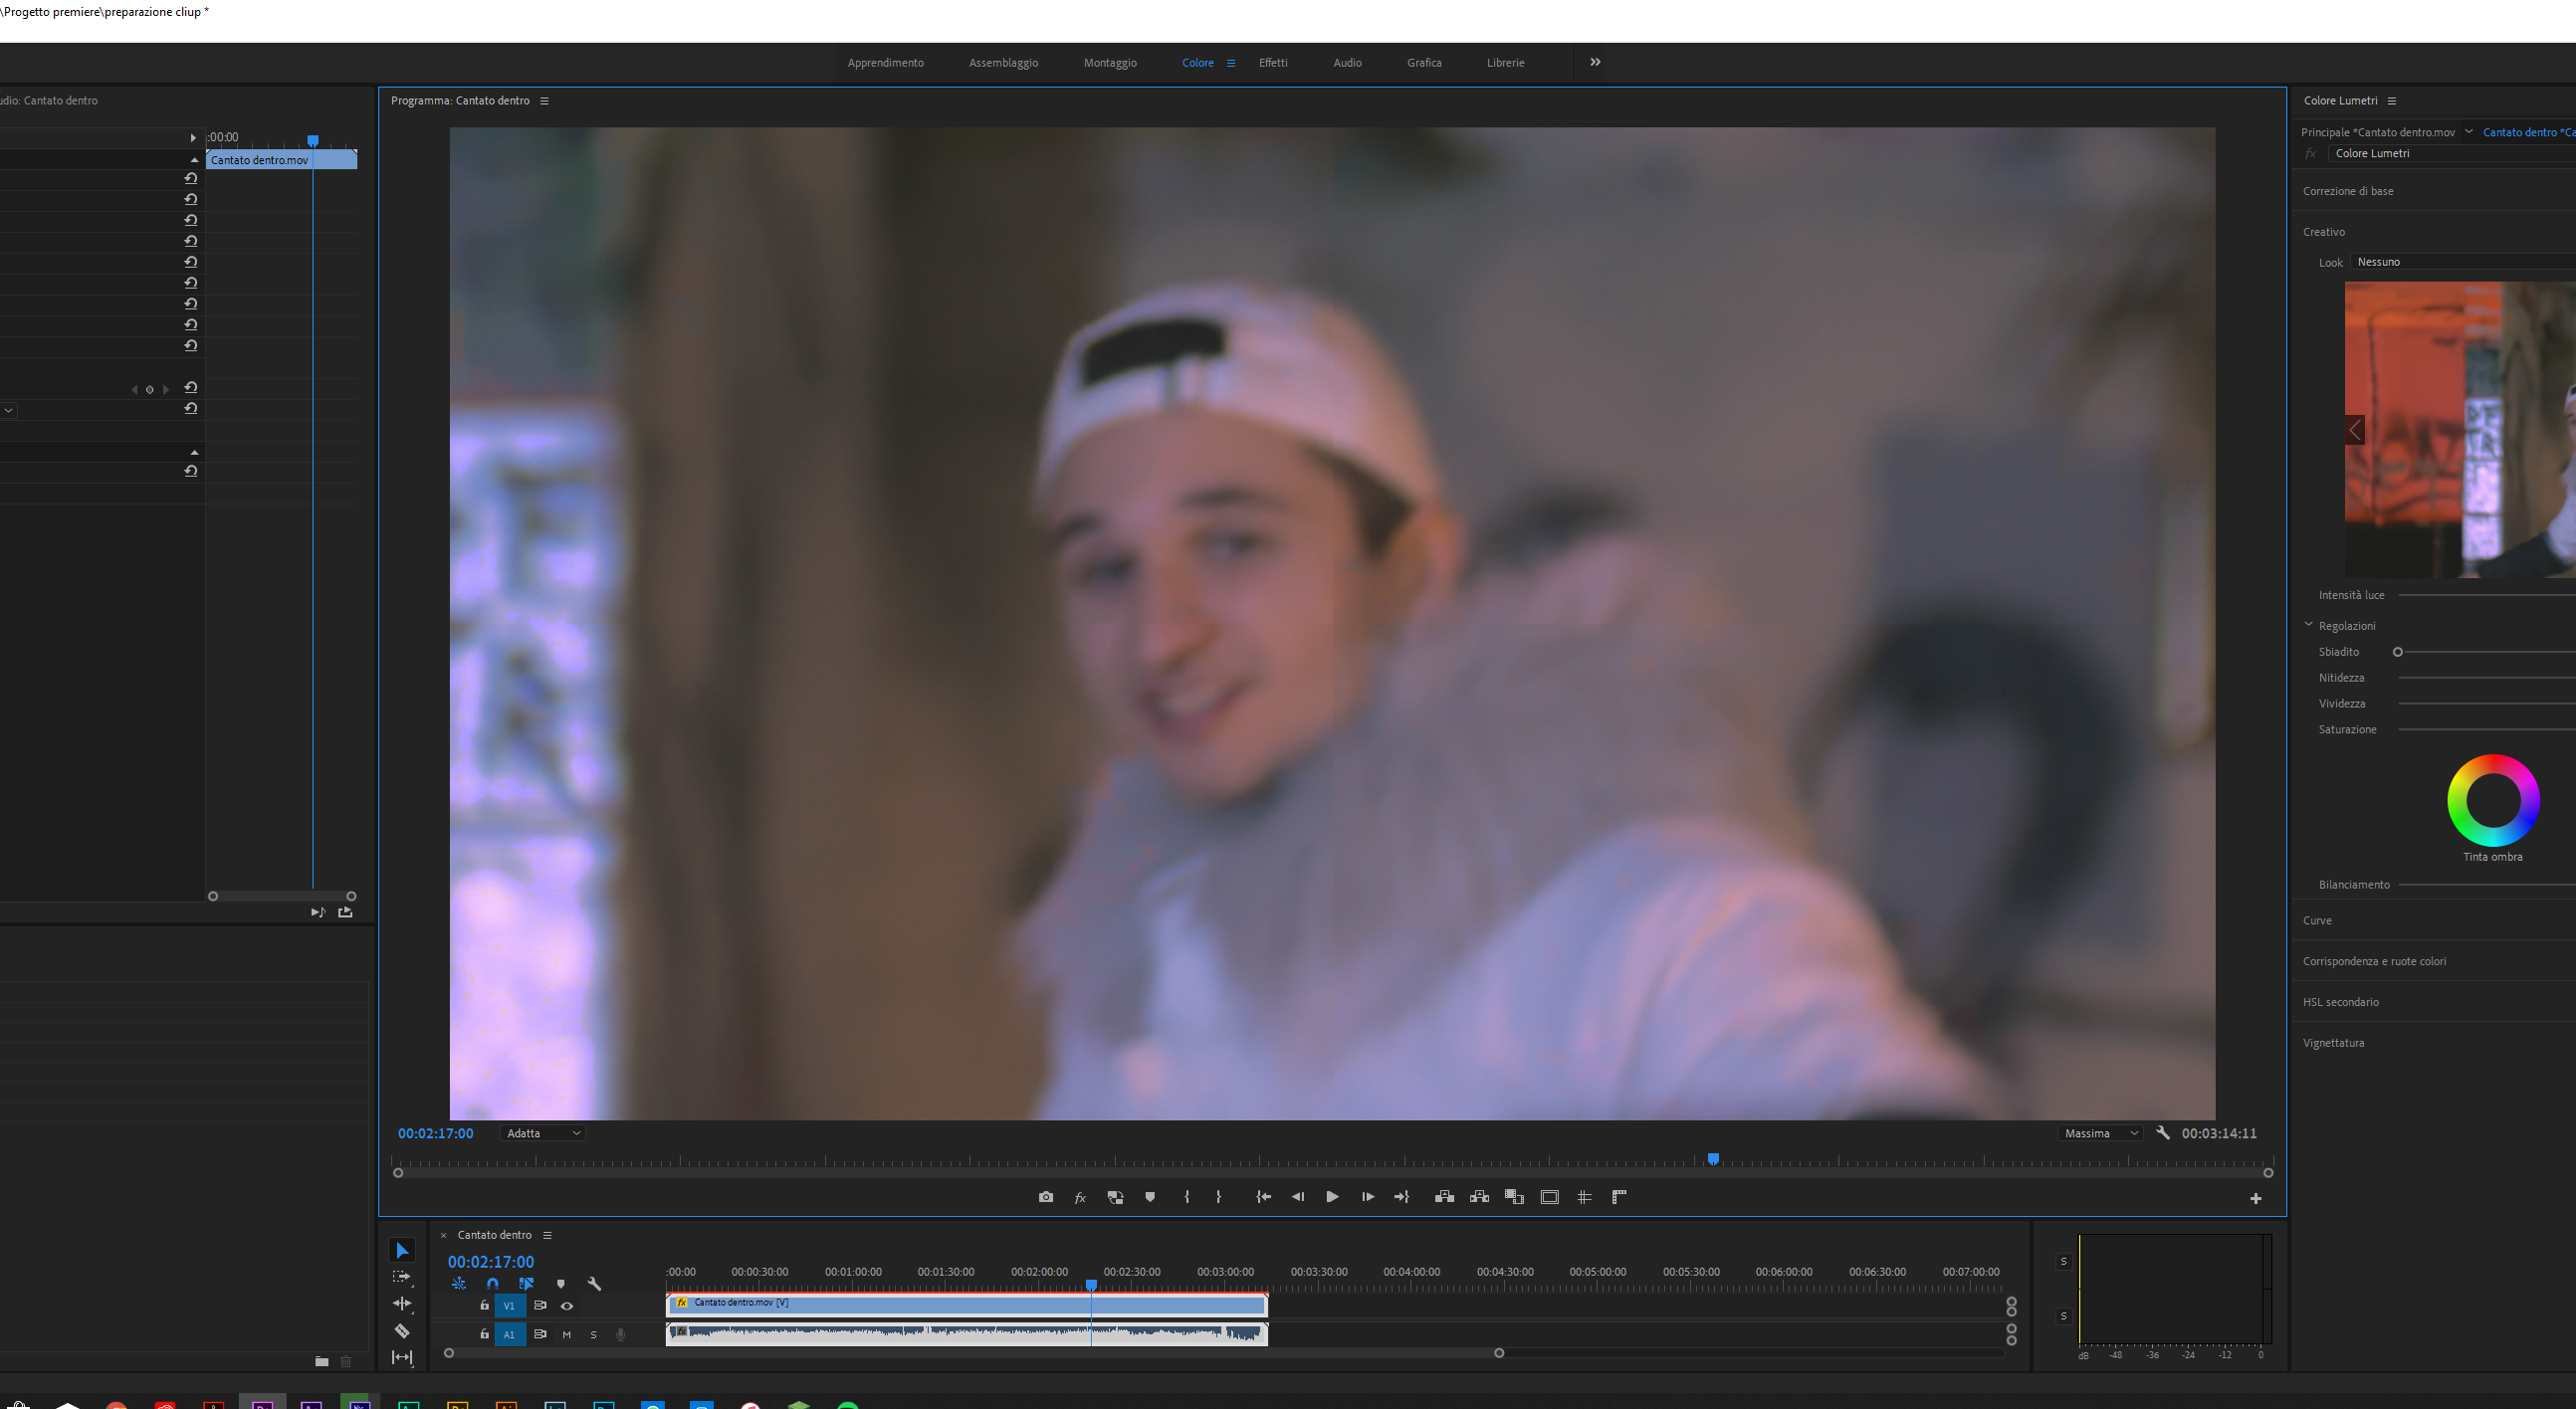Click the Lift button in program monitor
Viewport: 2576px width, 1409px height.
pyautogui.click(x=1444, y=1197)
